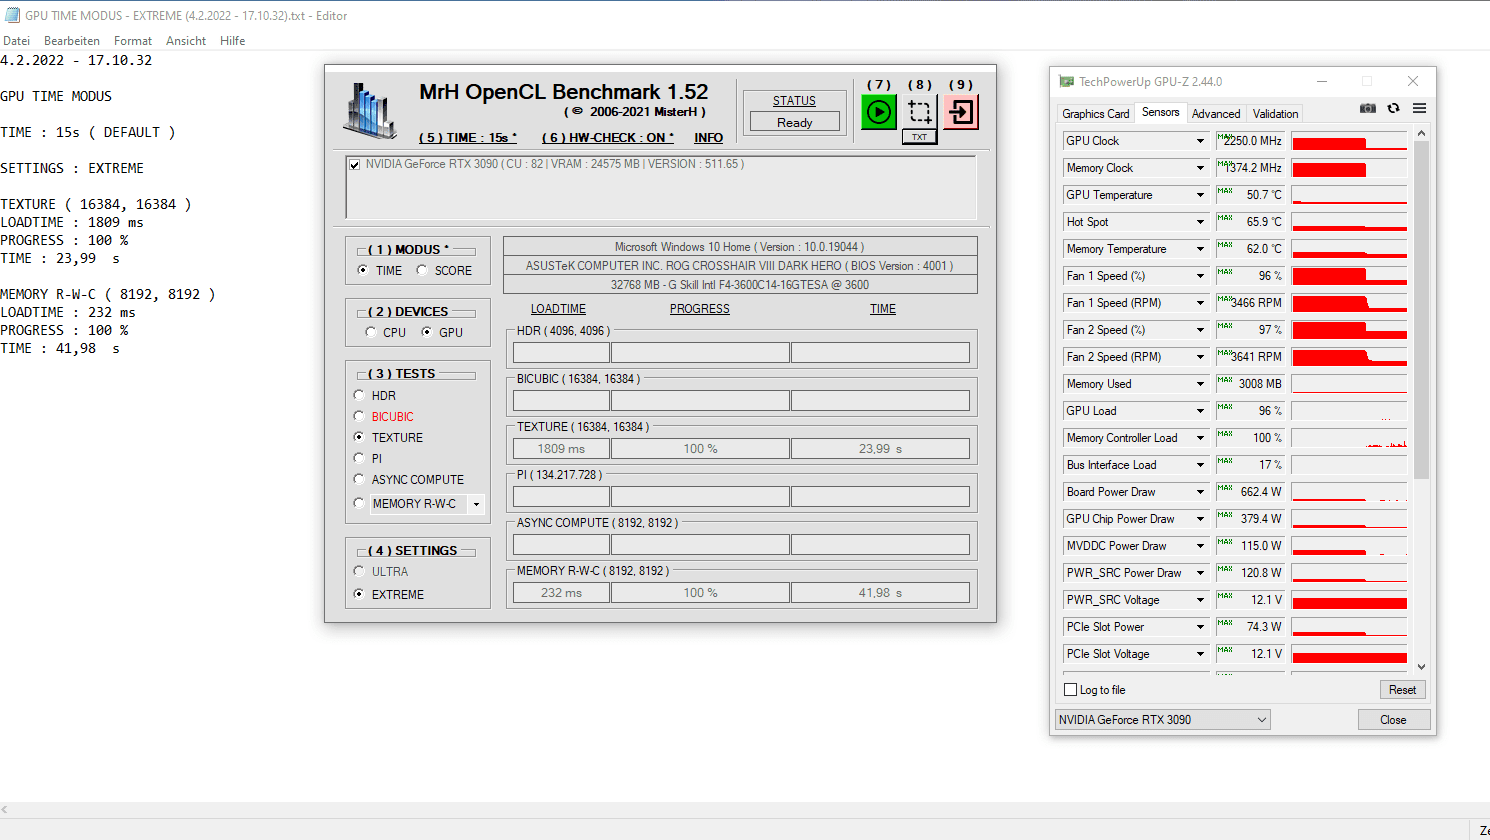Click GPU-Z refresh icon
The height and width of the screenshot is (840, 1490).
pos(1393,108)
